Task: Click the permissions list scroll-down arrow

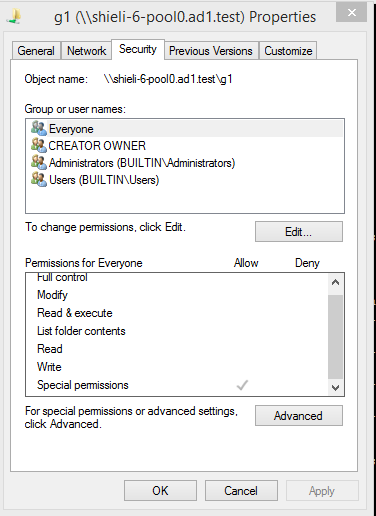Action: pyautogui.click(x=335, y=387)
